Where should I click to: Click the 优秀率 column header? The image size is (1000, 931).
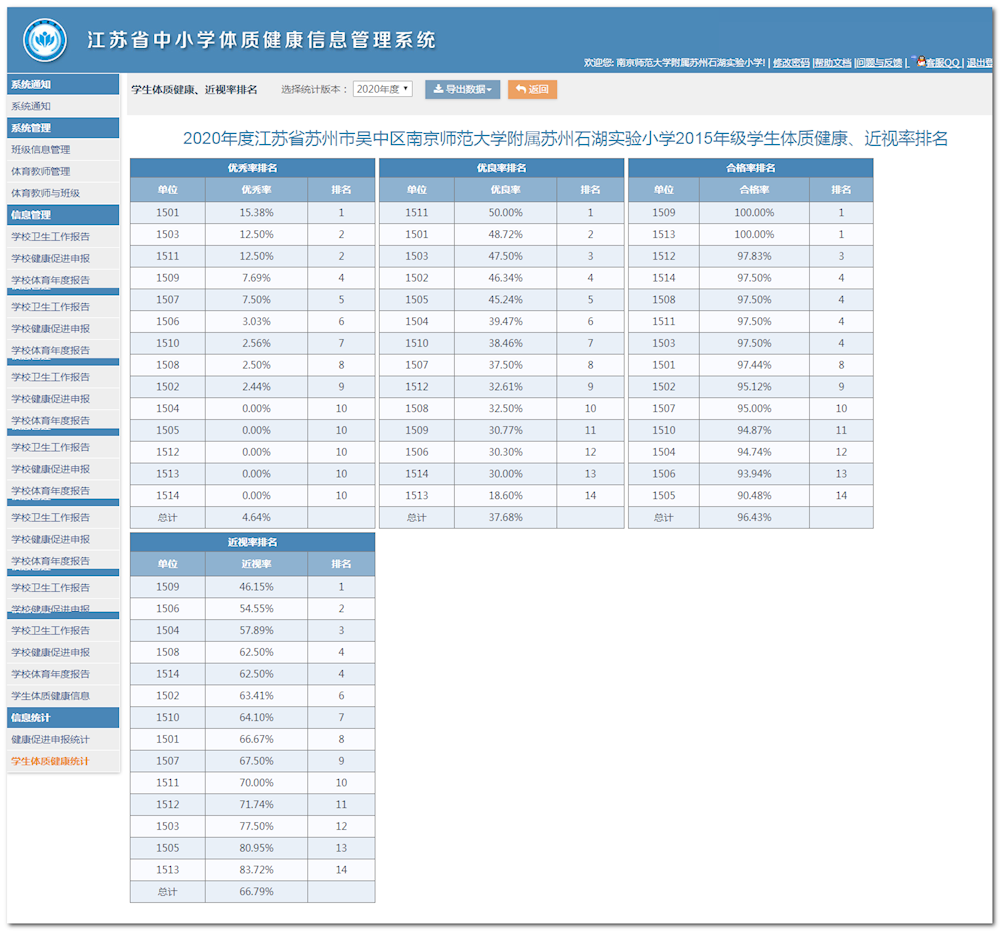pyautogui.click(x=256, y=189)
